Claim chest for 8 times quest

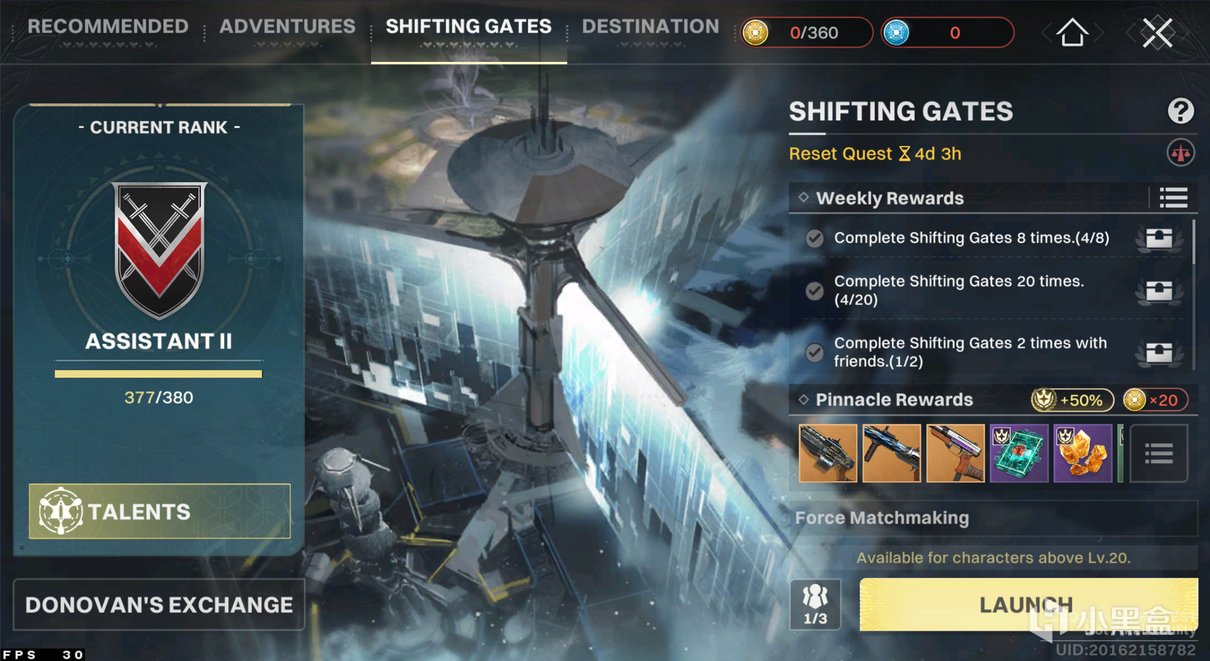click(x=1158, y=238)
